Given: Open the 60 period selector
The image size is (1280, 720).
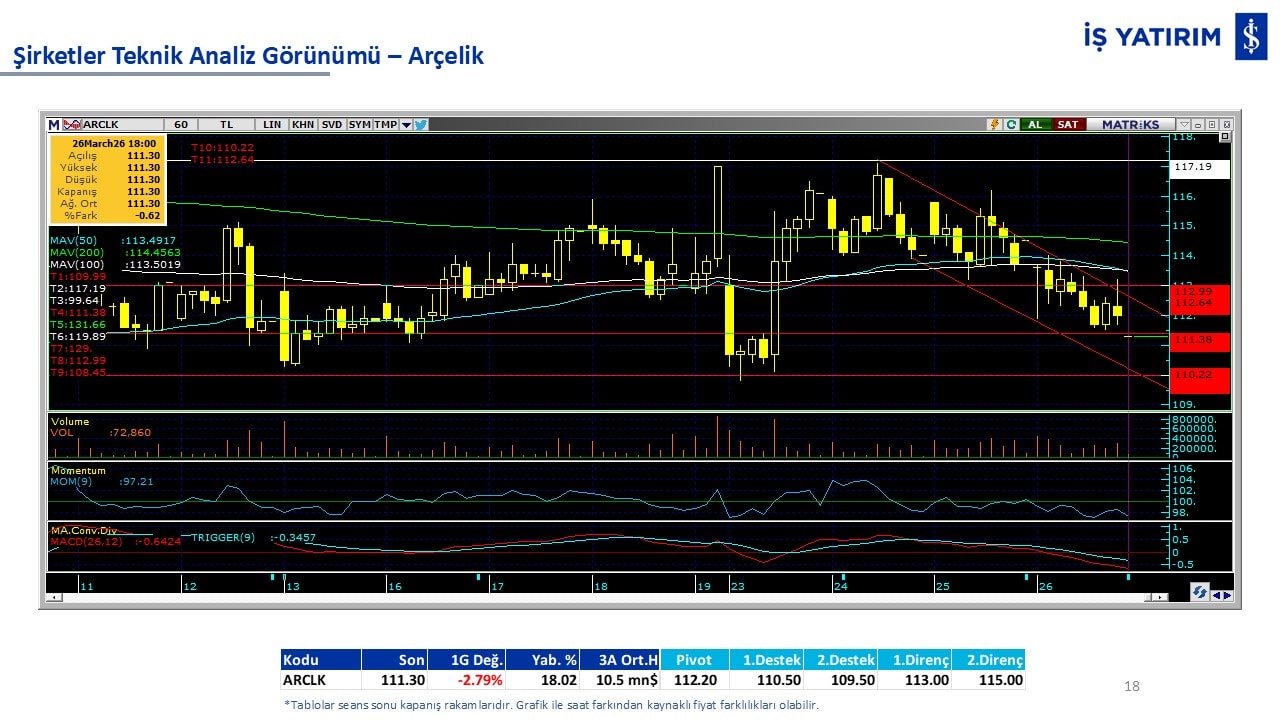Looking at the screenshot, I should pyautogui.click(x=181, y=125).
